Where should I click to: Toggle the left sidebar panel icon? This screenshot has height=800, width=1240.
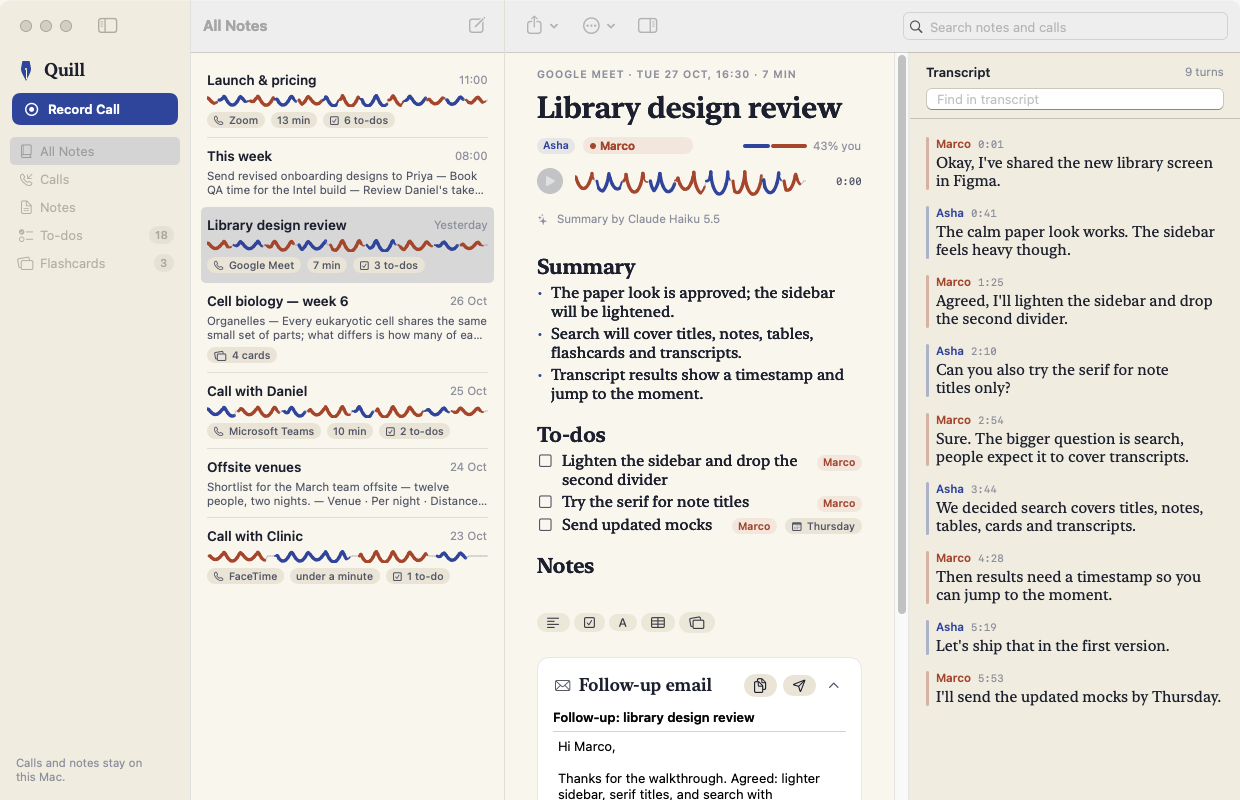pos(108,26)
